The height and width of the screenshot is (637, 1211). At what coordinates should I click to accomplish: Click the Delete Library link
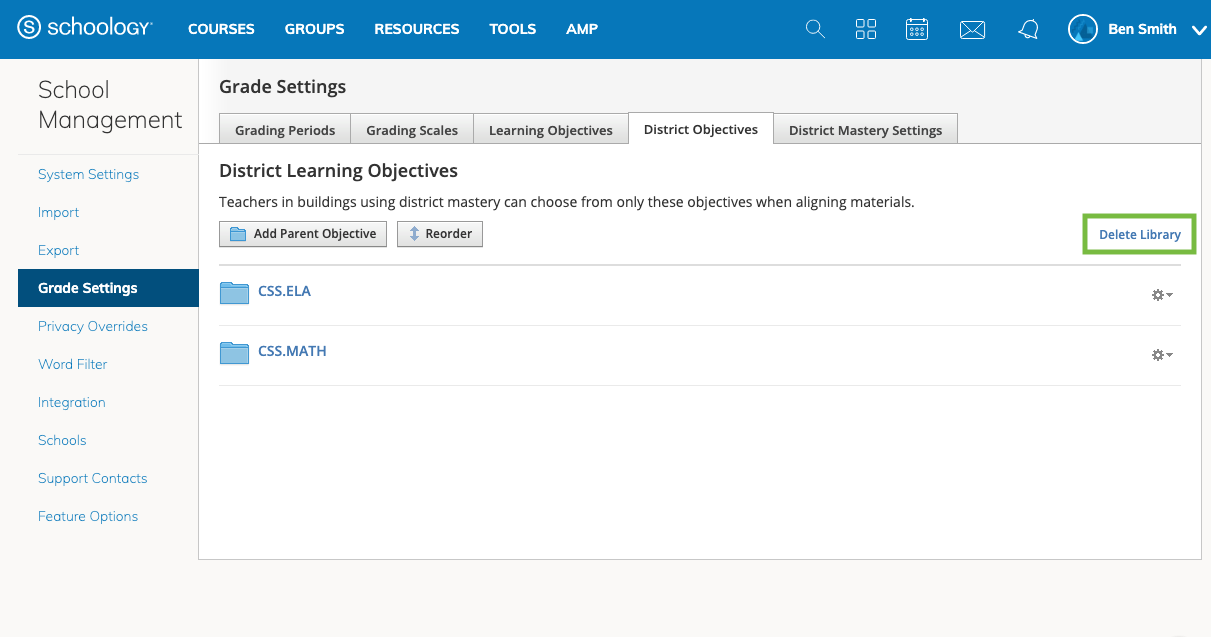point(1139,235)
